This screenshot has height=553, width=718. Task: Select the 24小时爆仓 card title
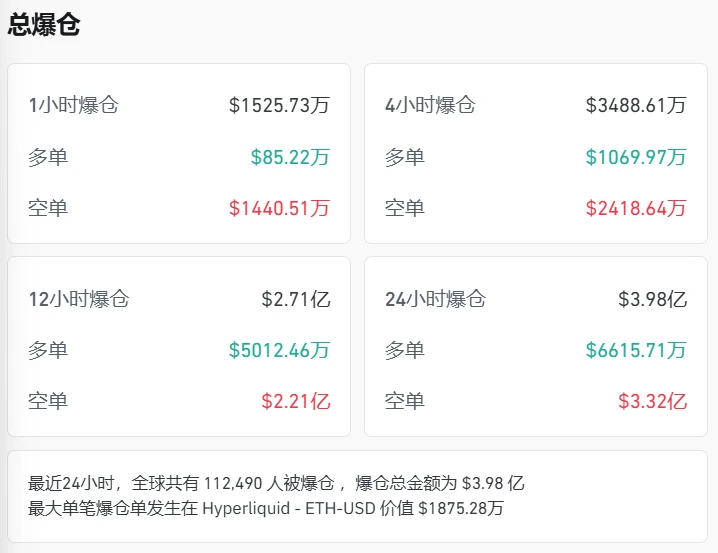435,299
